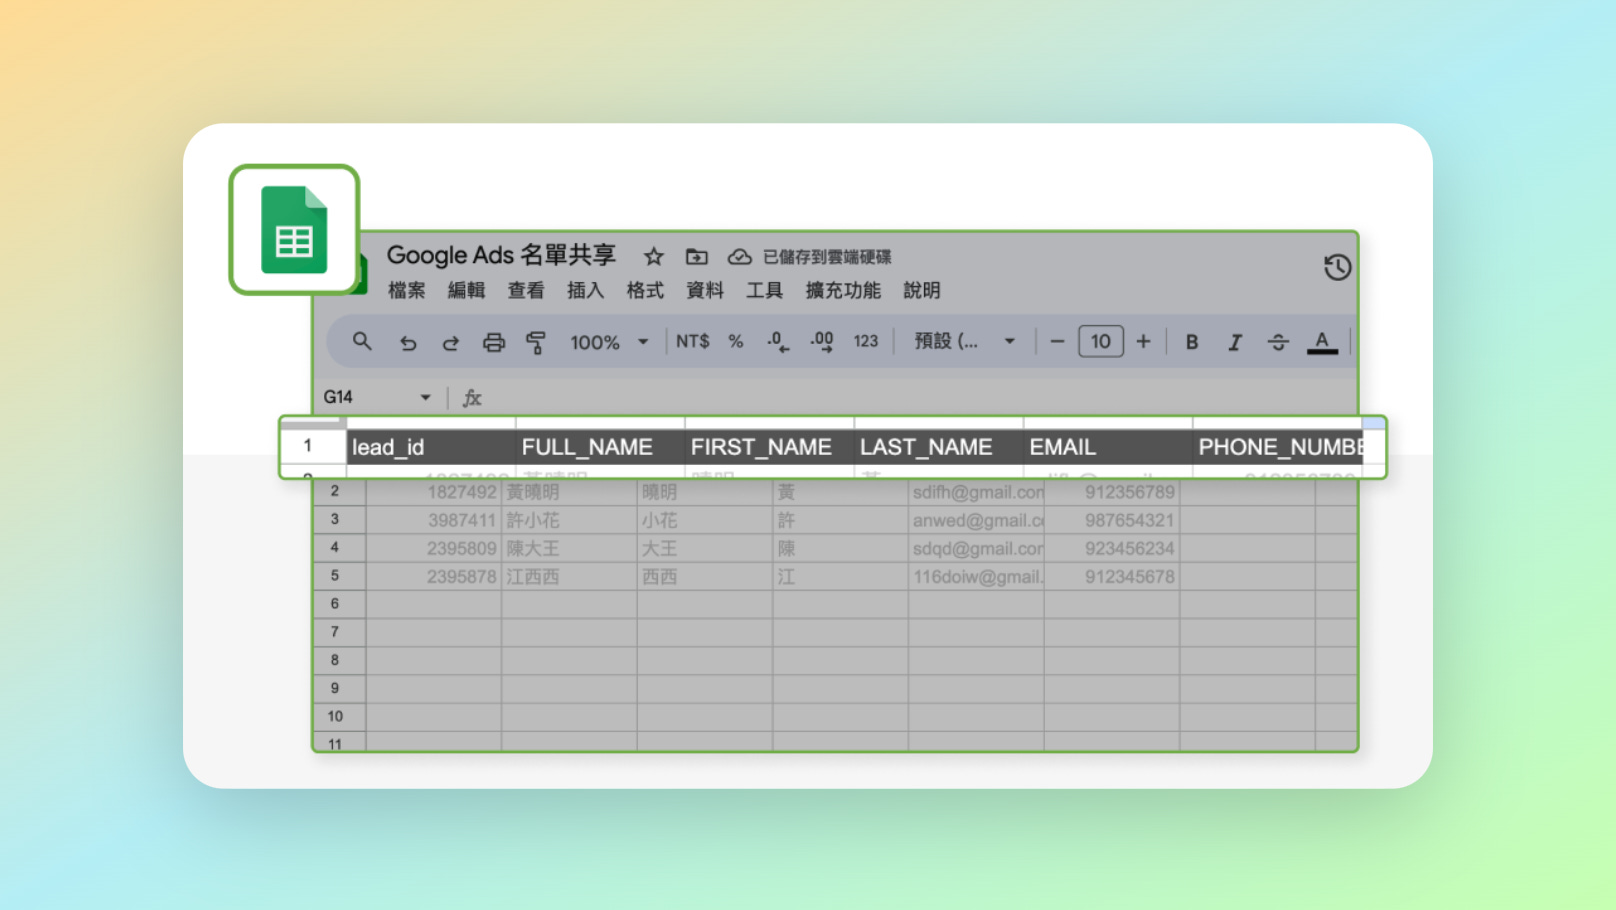This screenshot has height=910, width=1616.
Task: Click the Google Sheets logo icon
Action: coord(294,230)
